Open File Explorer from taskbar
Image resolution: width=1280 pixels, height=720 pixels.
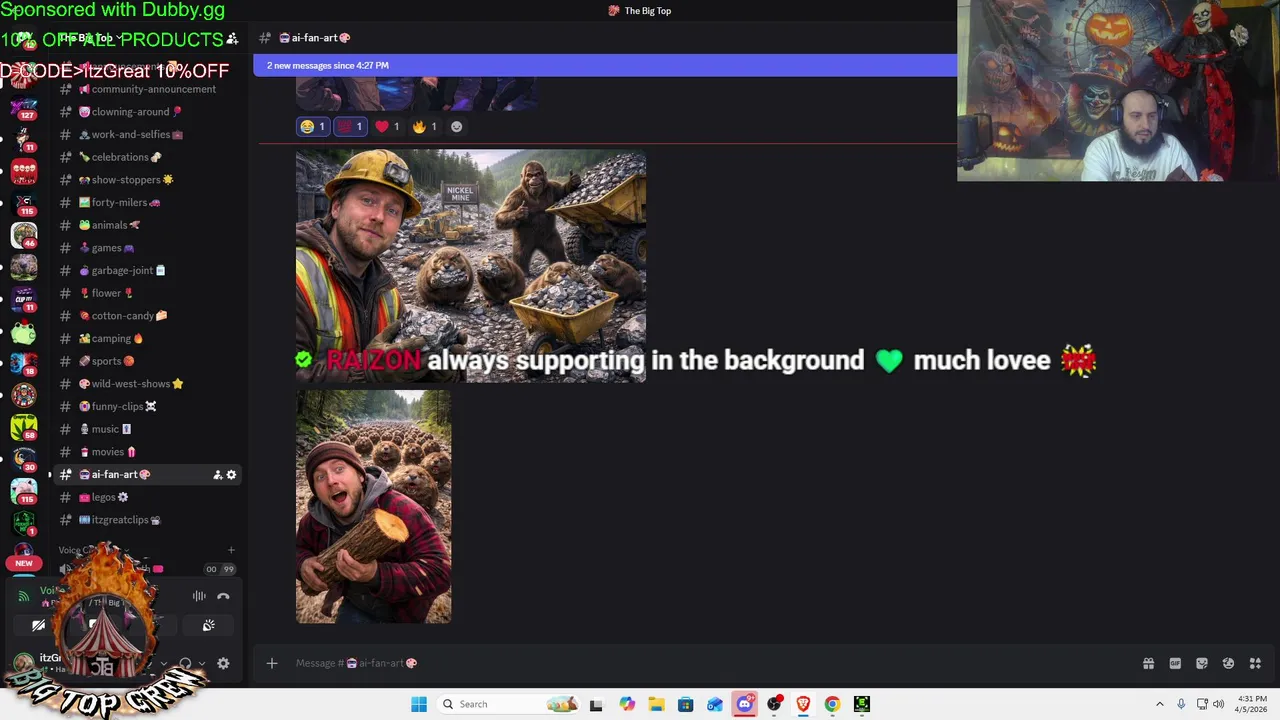656,704
